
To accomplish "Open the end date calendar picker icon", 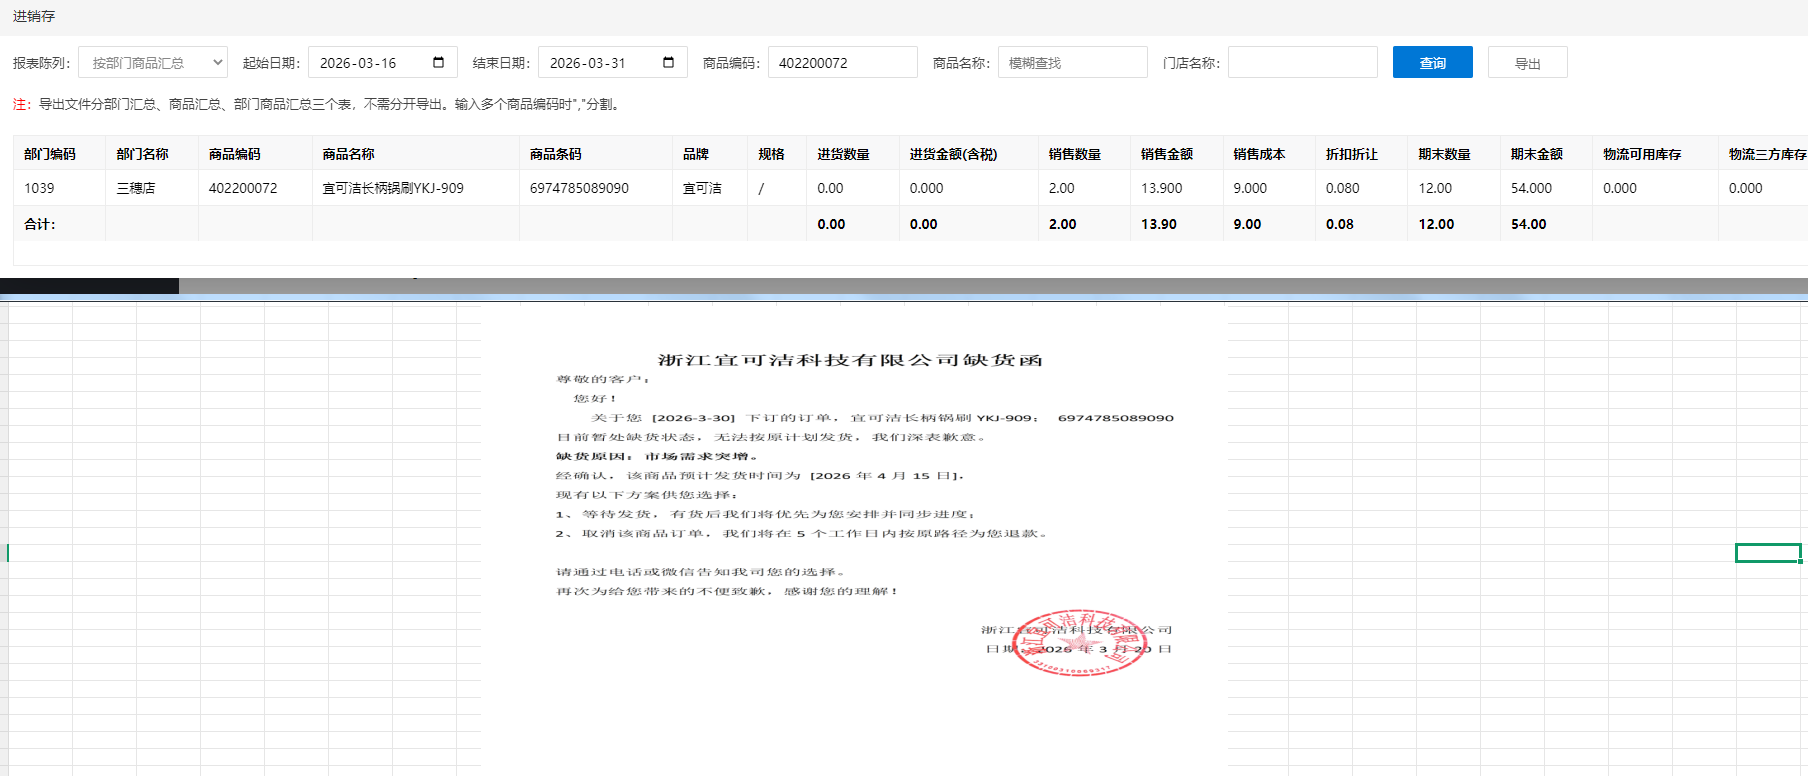I will coord(668,62).
